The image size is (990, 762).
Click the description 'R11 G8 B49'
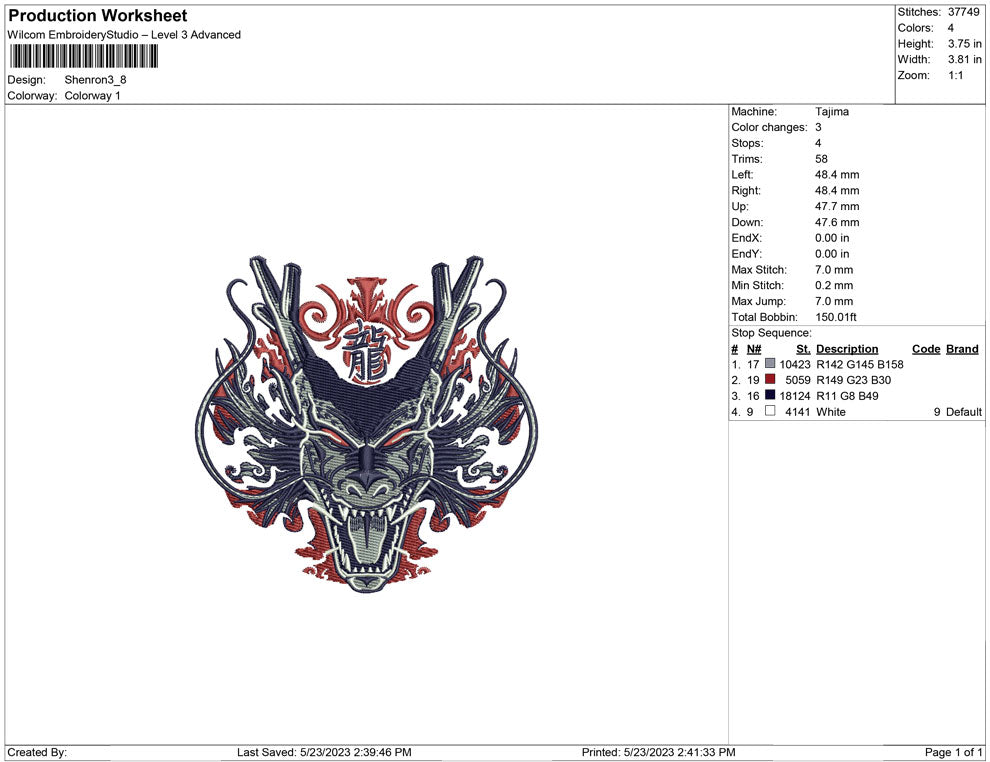[x=847, y=396]
